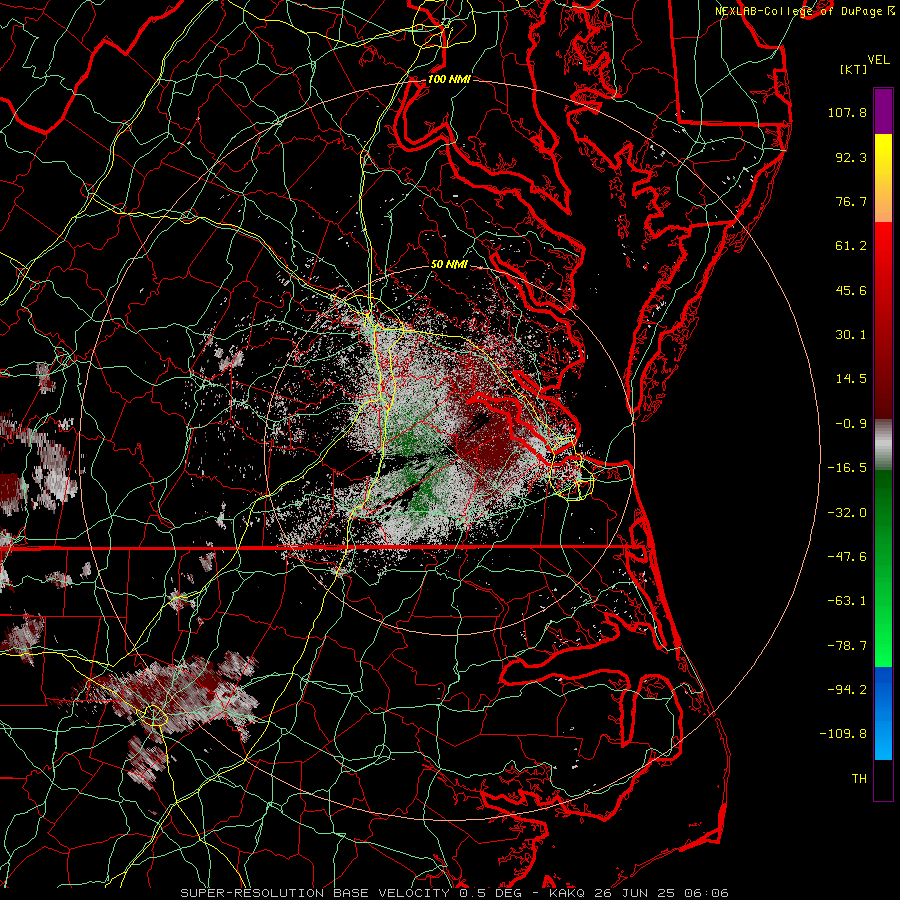Viewport: 900px width, 900px height.
Task: Click the 92.3 legend value
Action: 851,157
